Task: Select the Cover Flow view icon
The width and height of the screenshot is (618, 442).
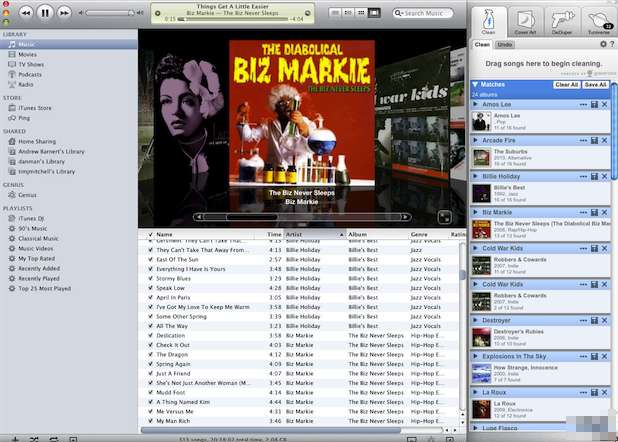Action: [x=374, y=13]
